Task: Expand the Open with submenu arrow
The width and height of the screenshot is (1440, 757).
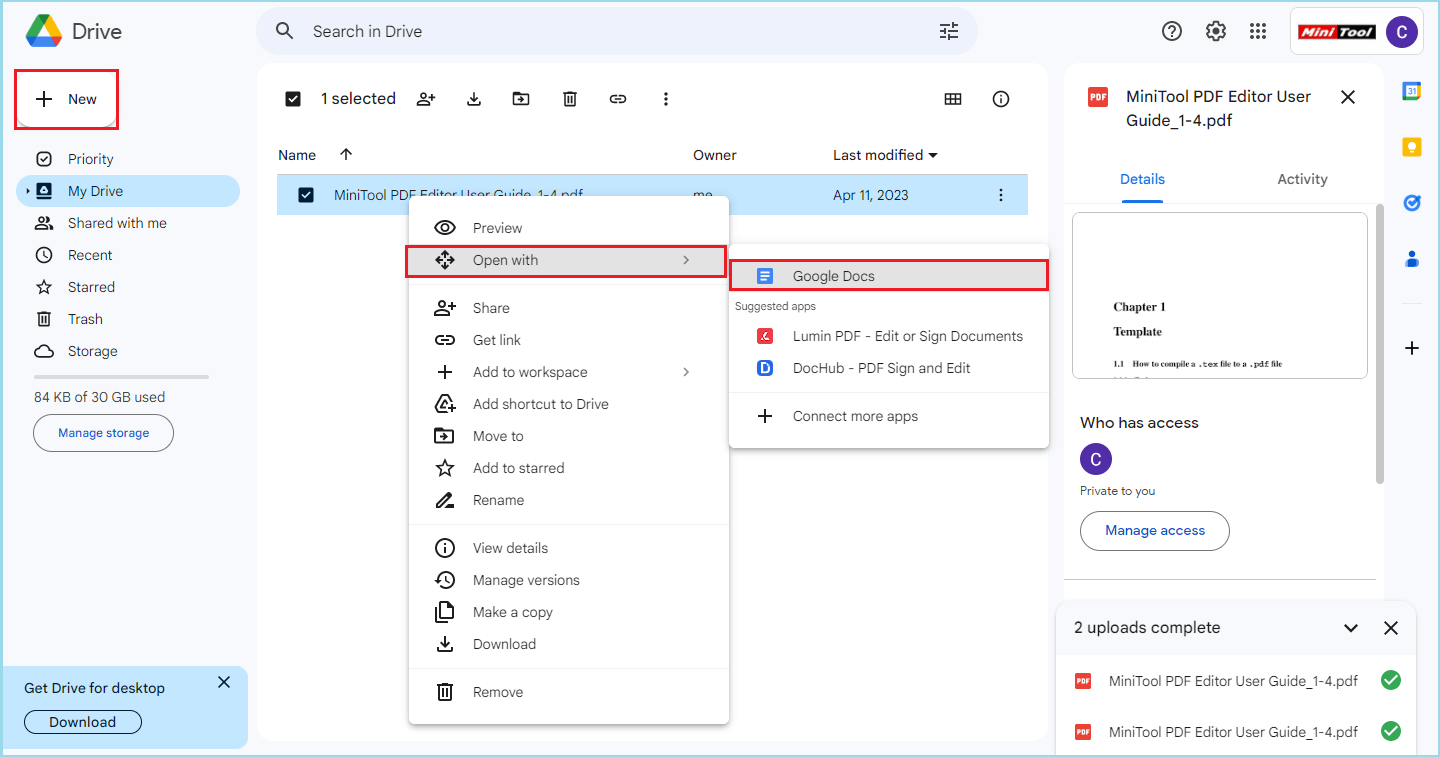Action: coord(686,260)
